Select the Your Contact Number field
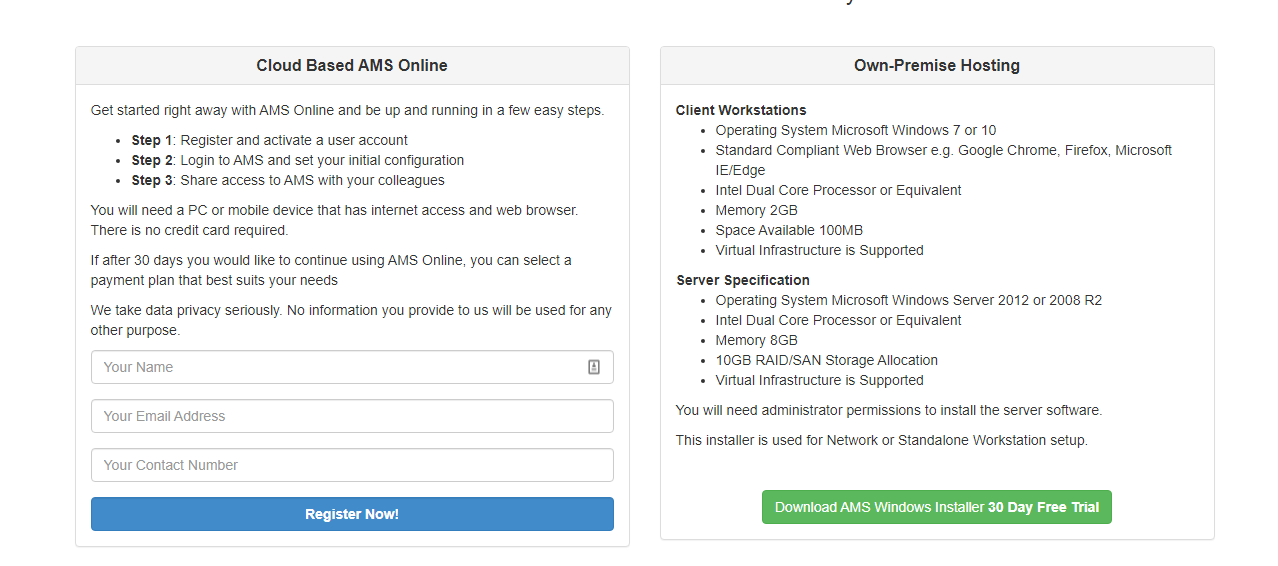 click(352, 465)
